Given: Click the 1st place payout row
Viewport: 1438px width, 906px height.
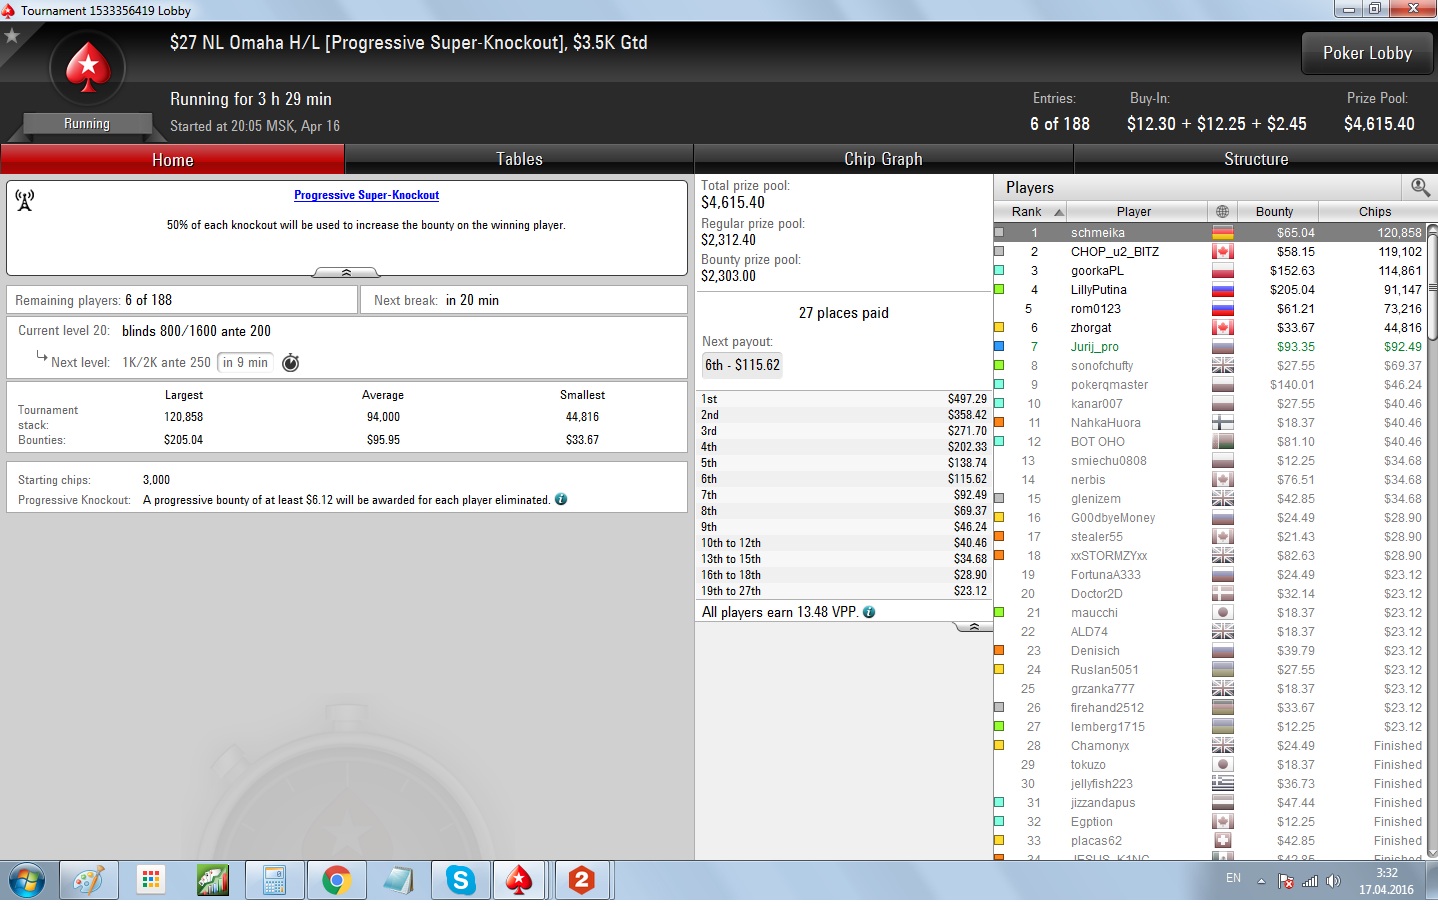Looking at the screenshot, I should [x=843, y=399].
